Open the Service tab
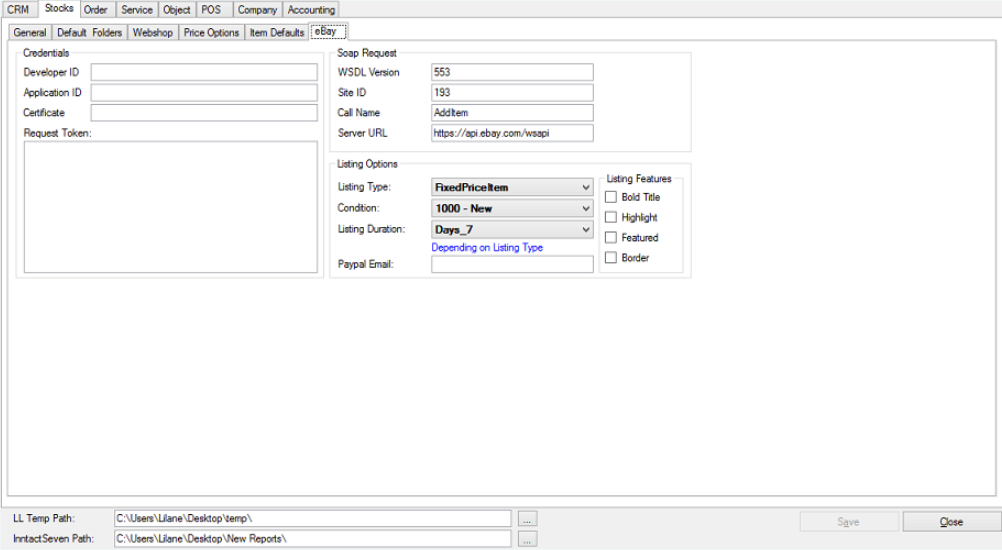 137,10
